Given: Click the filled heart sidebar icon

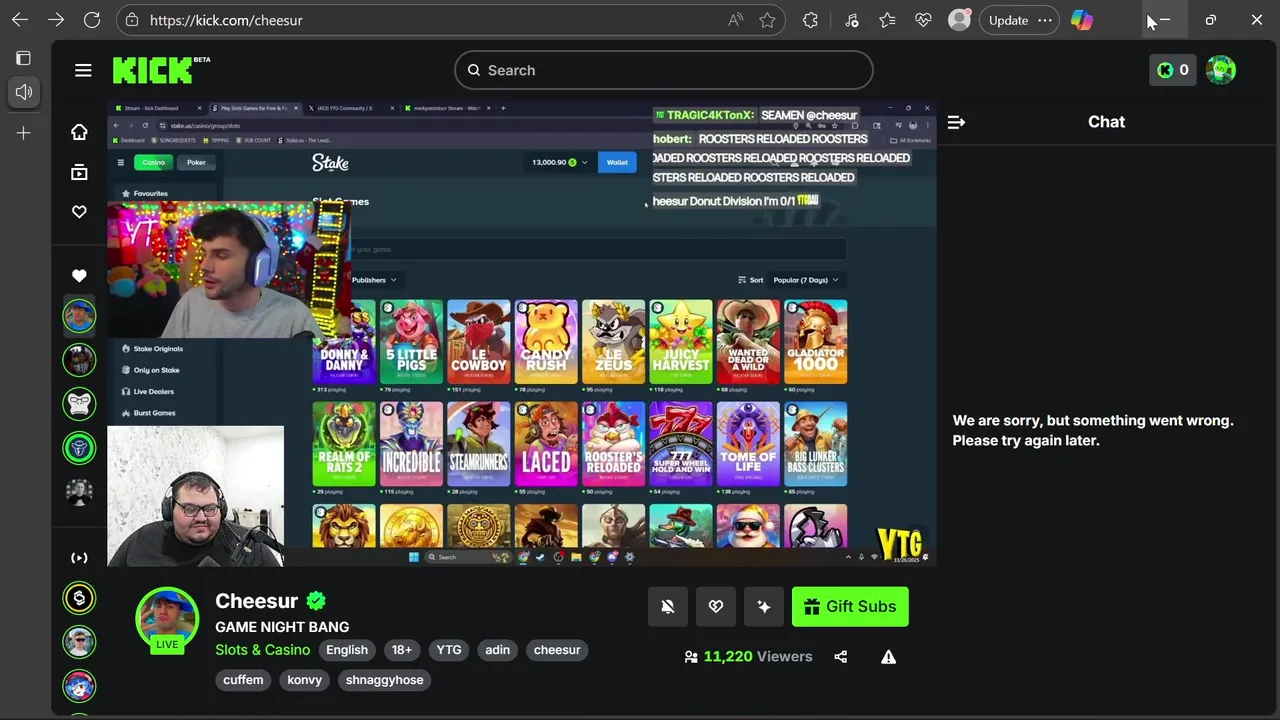Looking at the screenshot, I should pyautogui.click(x=79, y=276).
